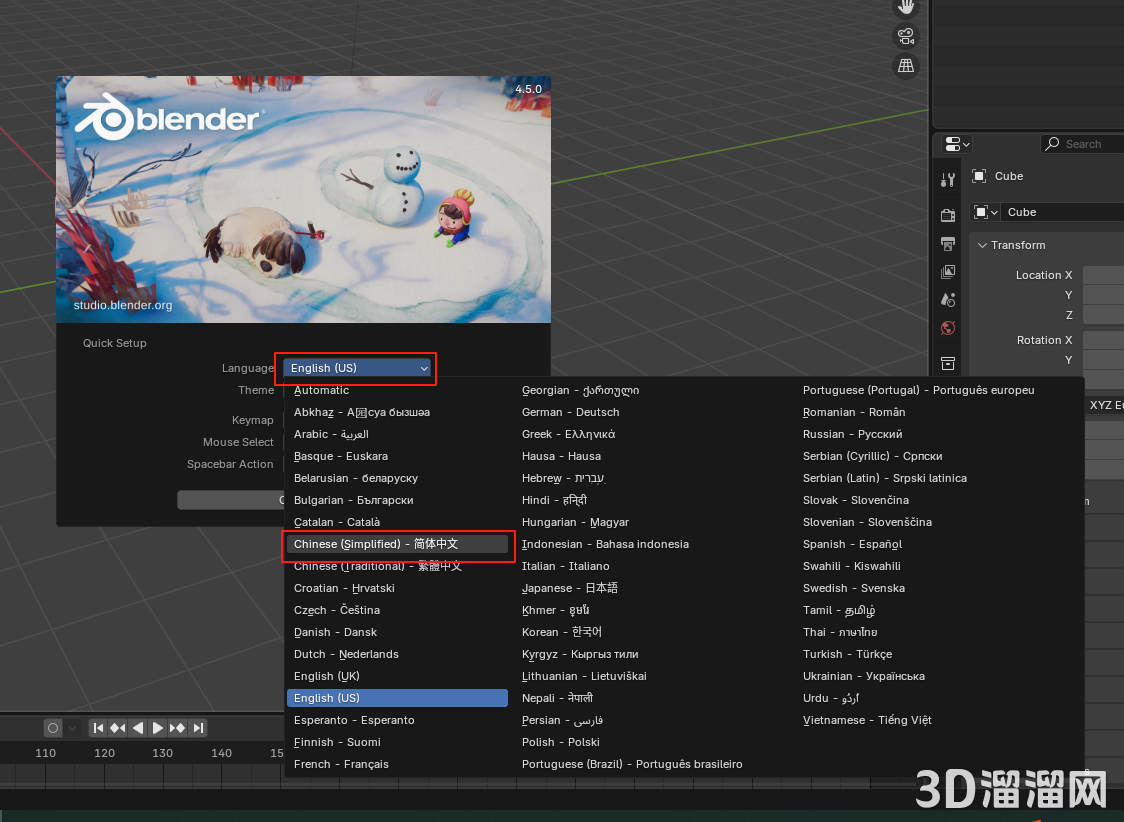This screenshot has height=822, width=1124.
Task: Open the View Layer properties tab
Action: pyautogui.click(x=947, y=271)
